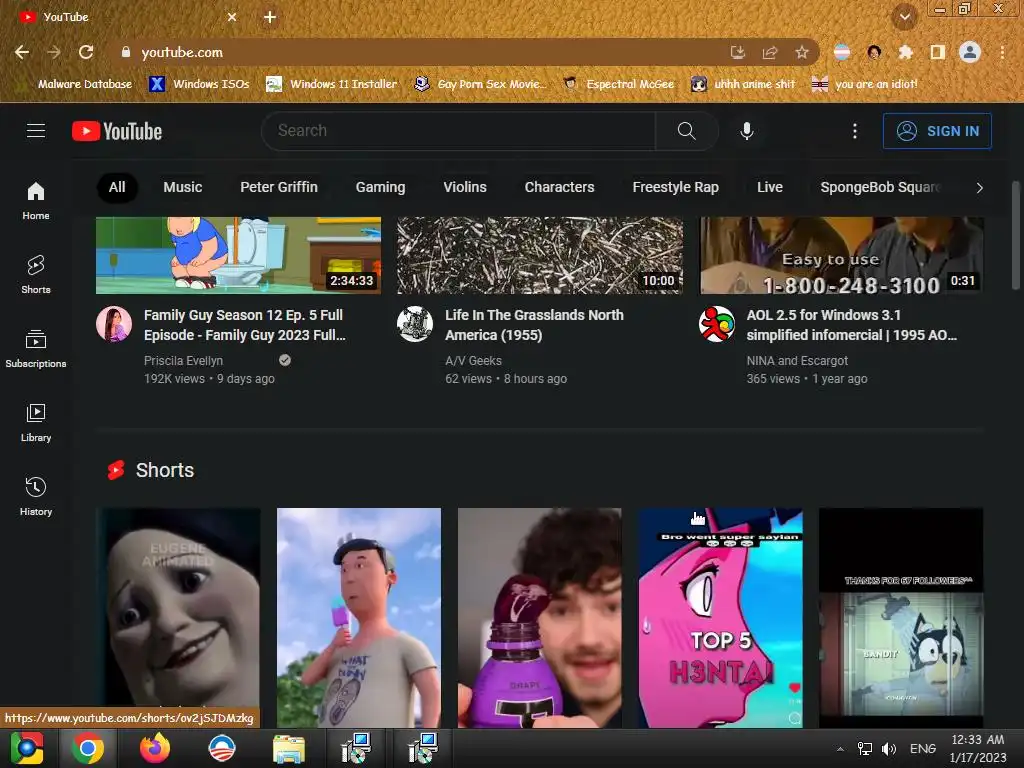Open Family Guy video thumbnail

point(238,255)
